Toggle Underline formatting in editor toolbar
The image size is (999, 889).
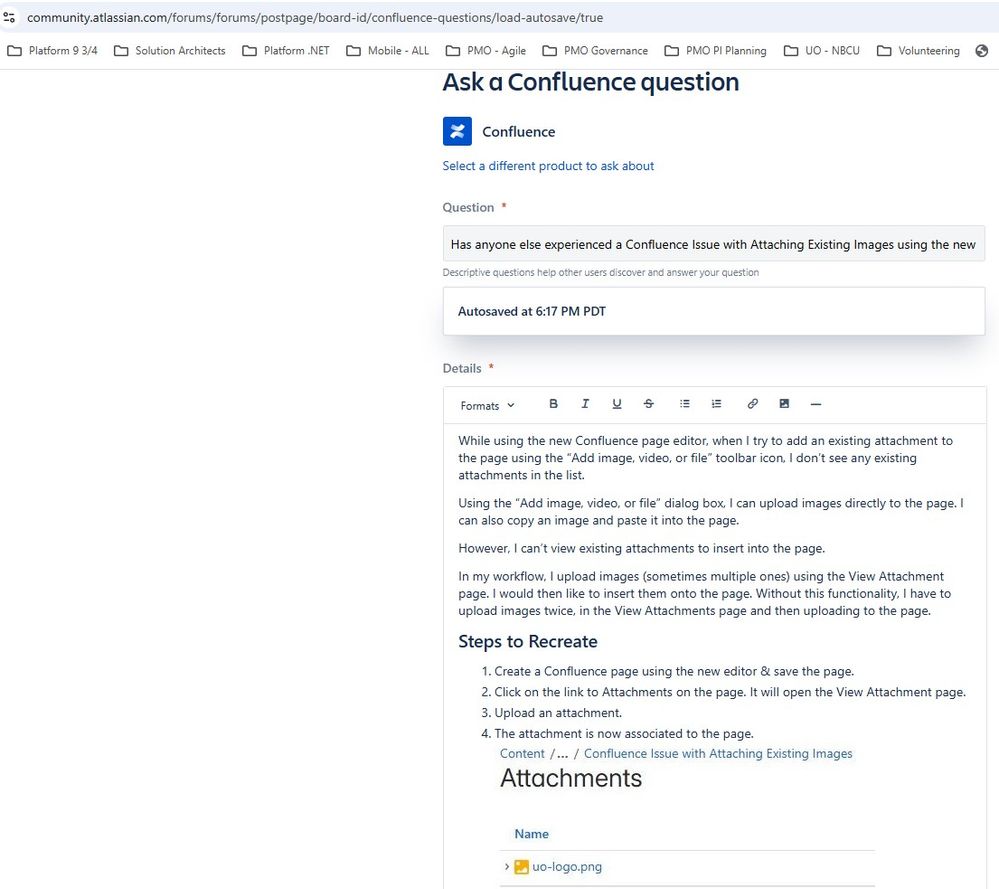click(x=617, y=404)
